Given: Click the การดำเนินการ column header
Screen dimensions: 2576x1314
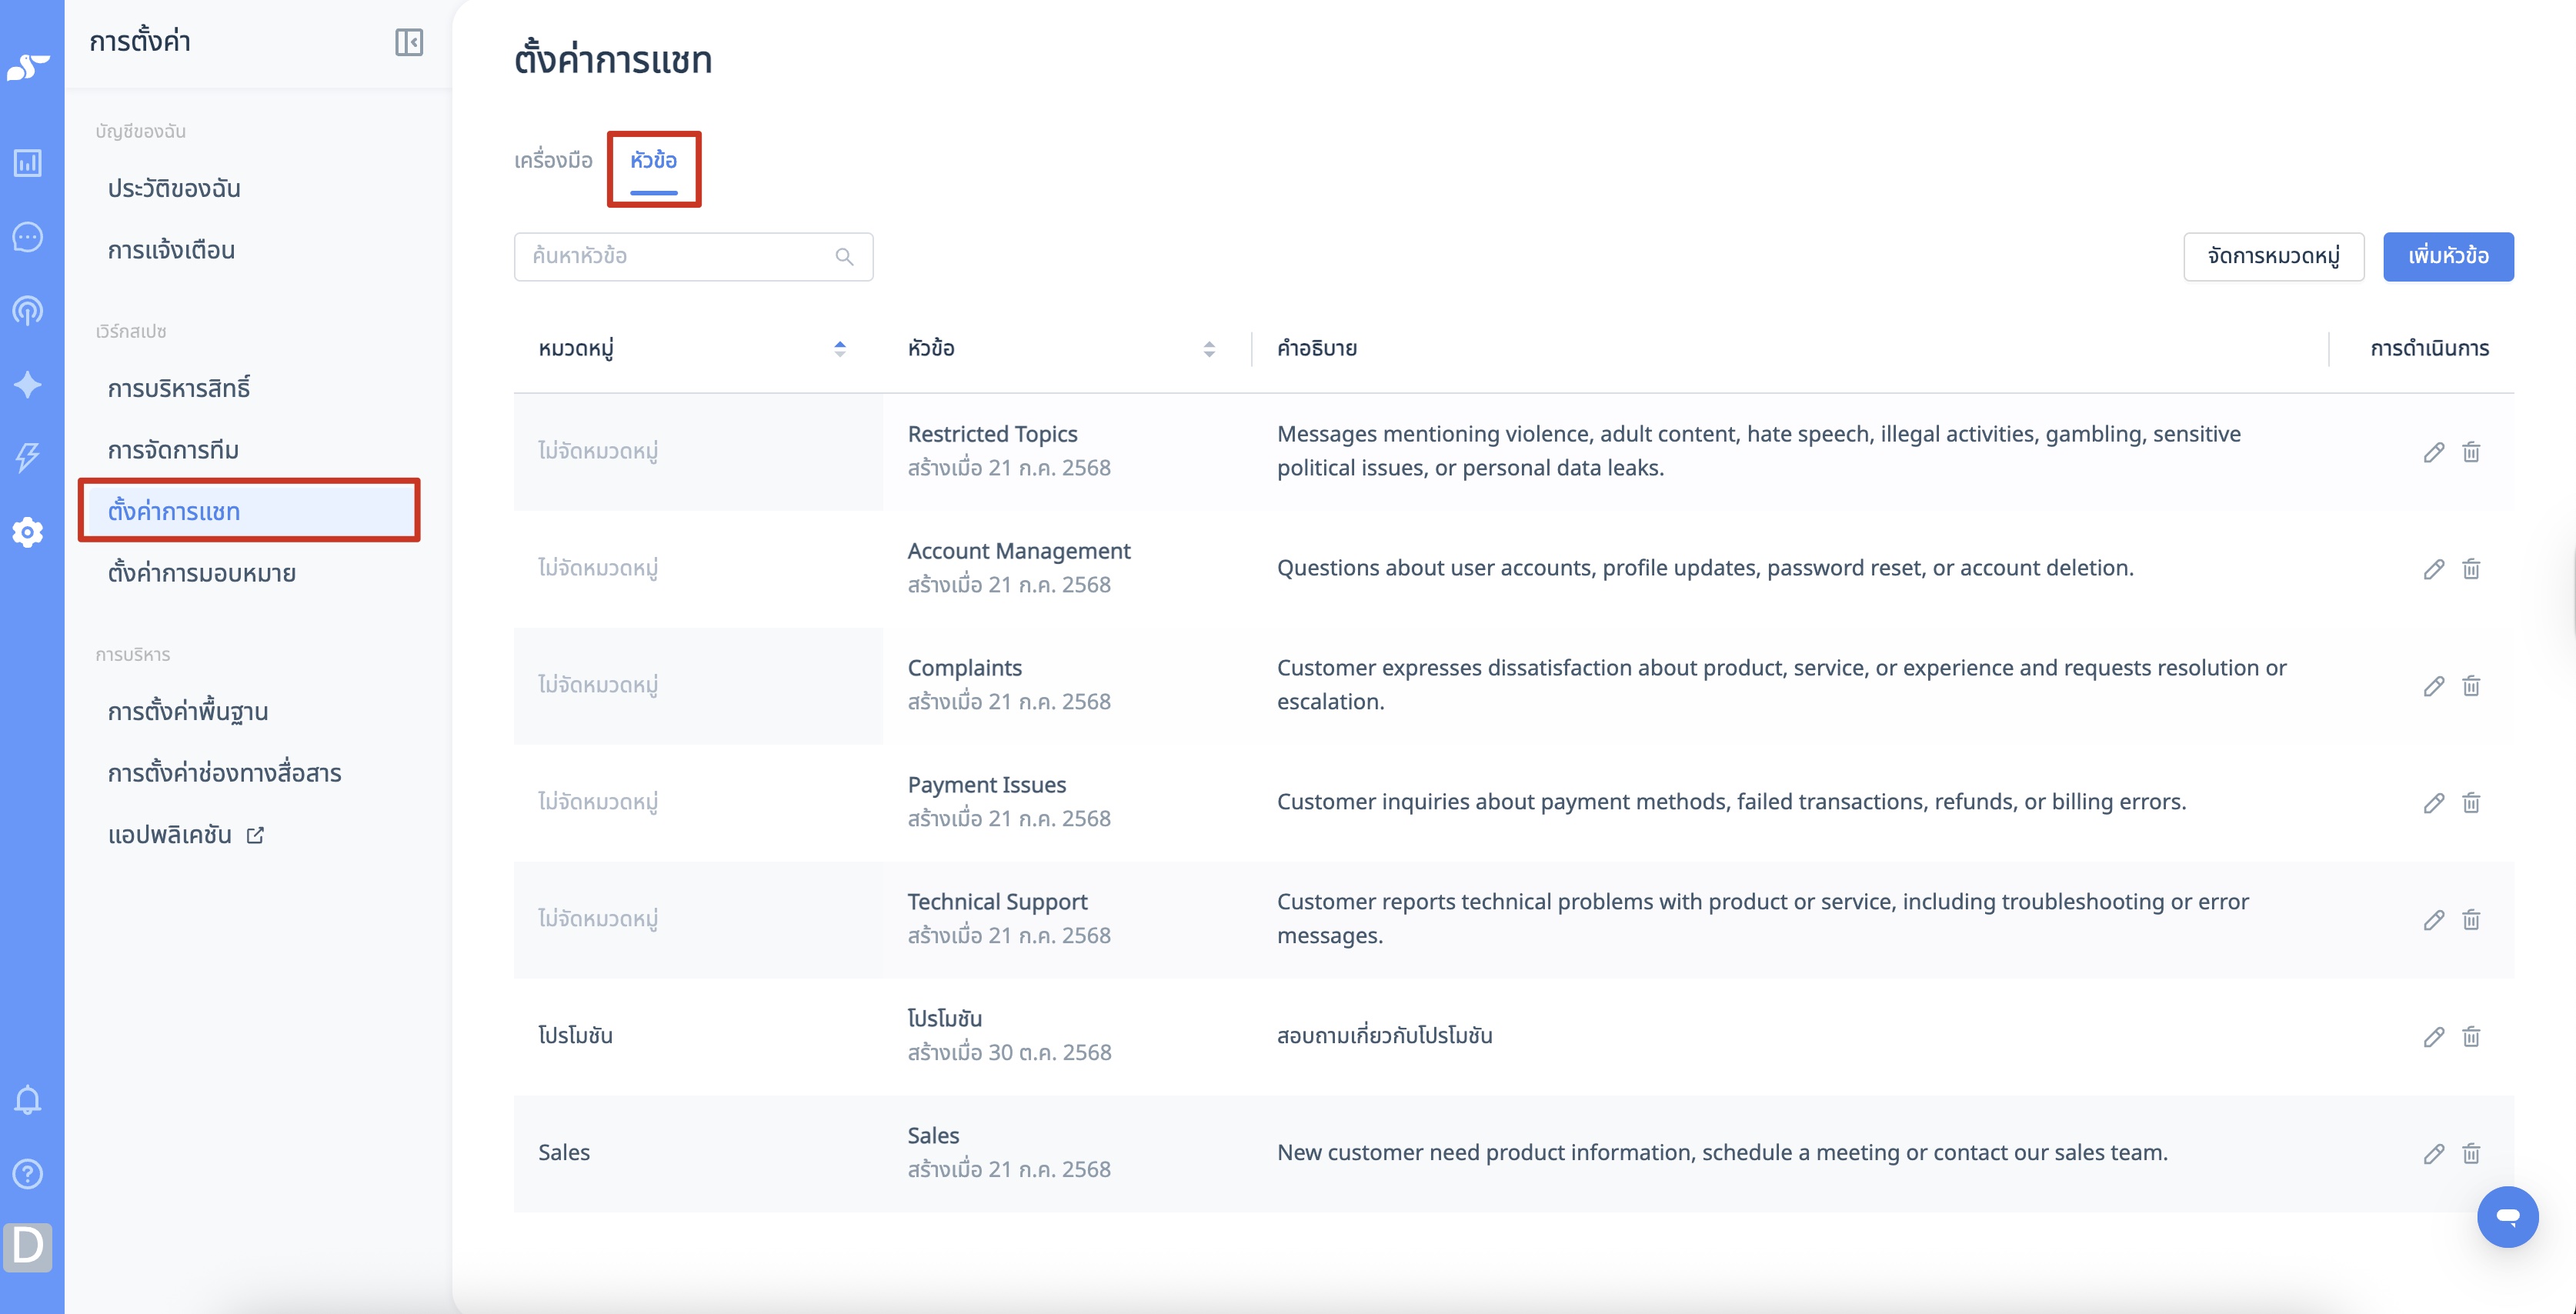Looking at the screenshot, I should coord(2429,349).
